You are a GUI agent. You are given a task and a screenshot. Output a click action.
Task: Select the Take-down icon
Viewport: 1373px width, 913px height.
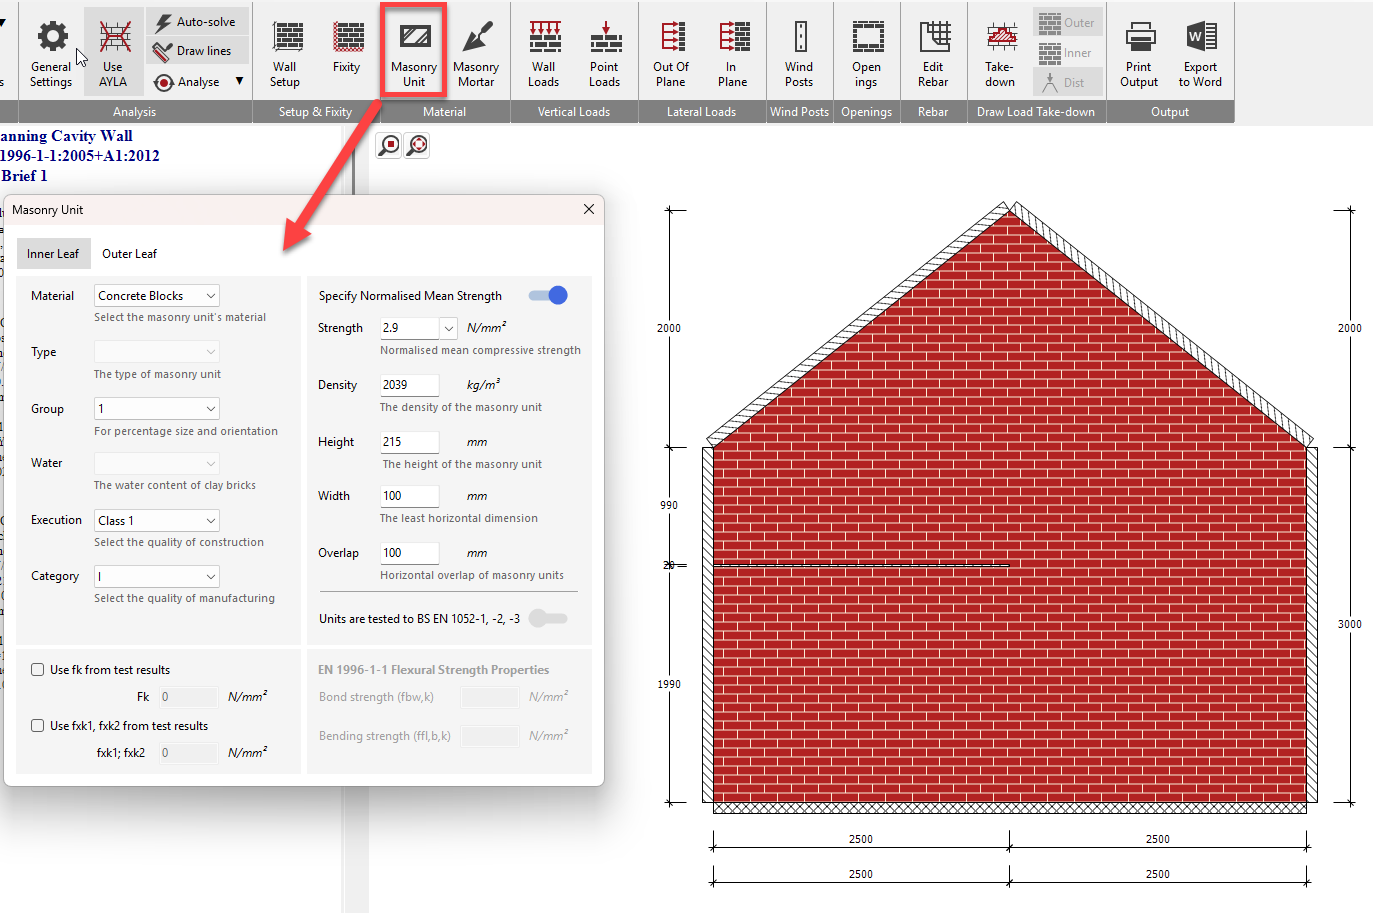(x=999, y=50)
